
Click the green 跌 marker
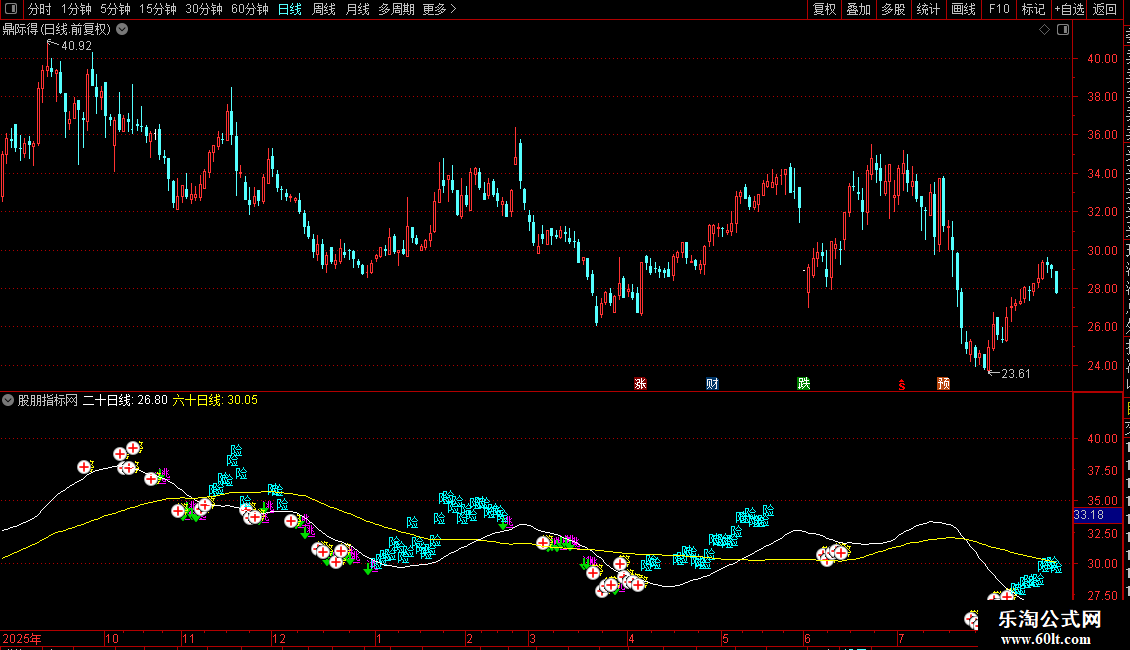coord(804,383)
